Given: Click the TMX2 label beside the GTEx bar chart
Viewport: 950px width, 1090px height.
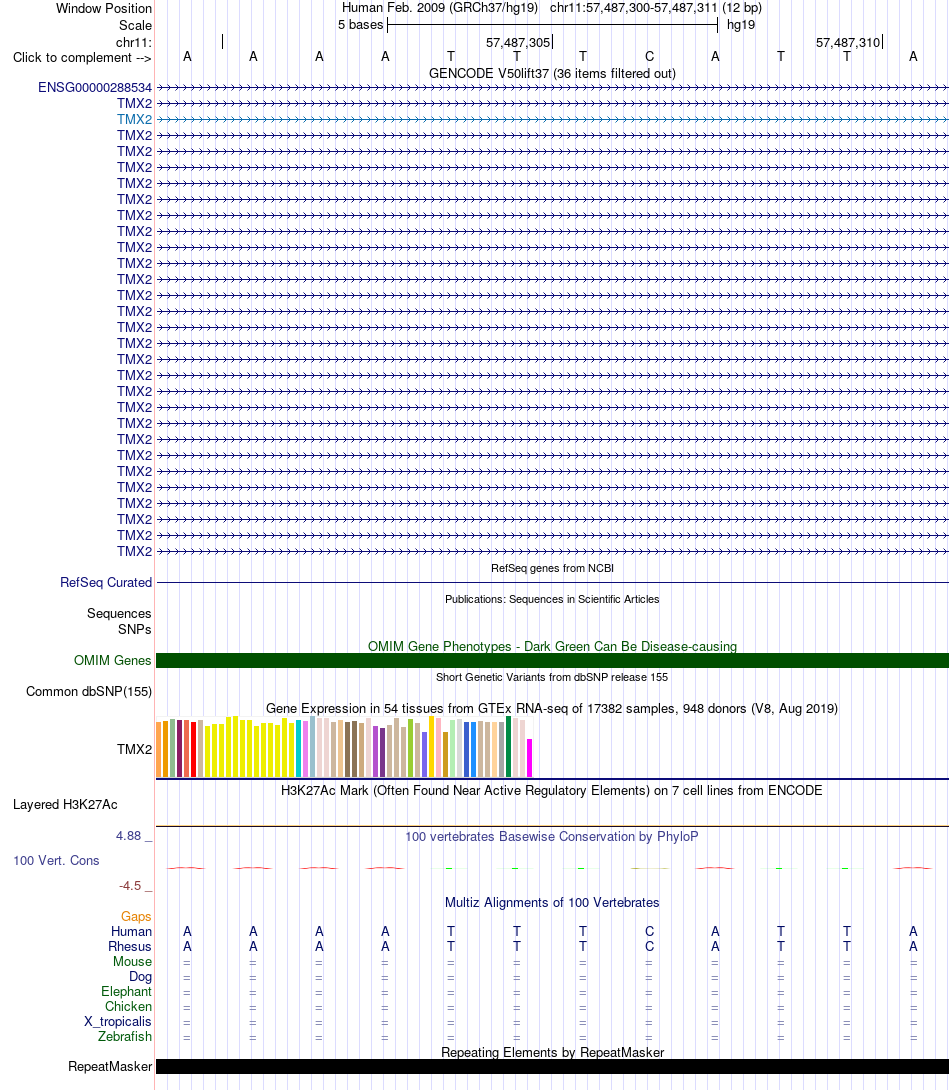Looking at the screenshot, I should (134, 749).
